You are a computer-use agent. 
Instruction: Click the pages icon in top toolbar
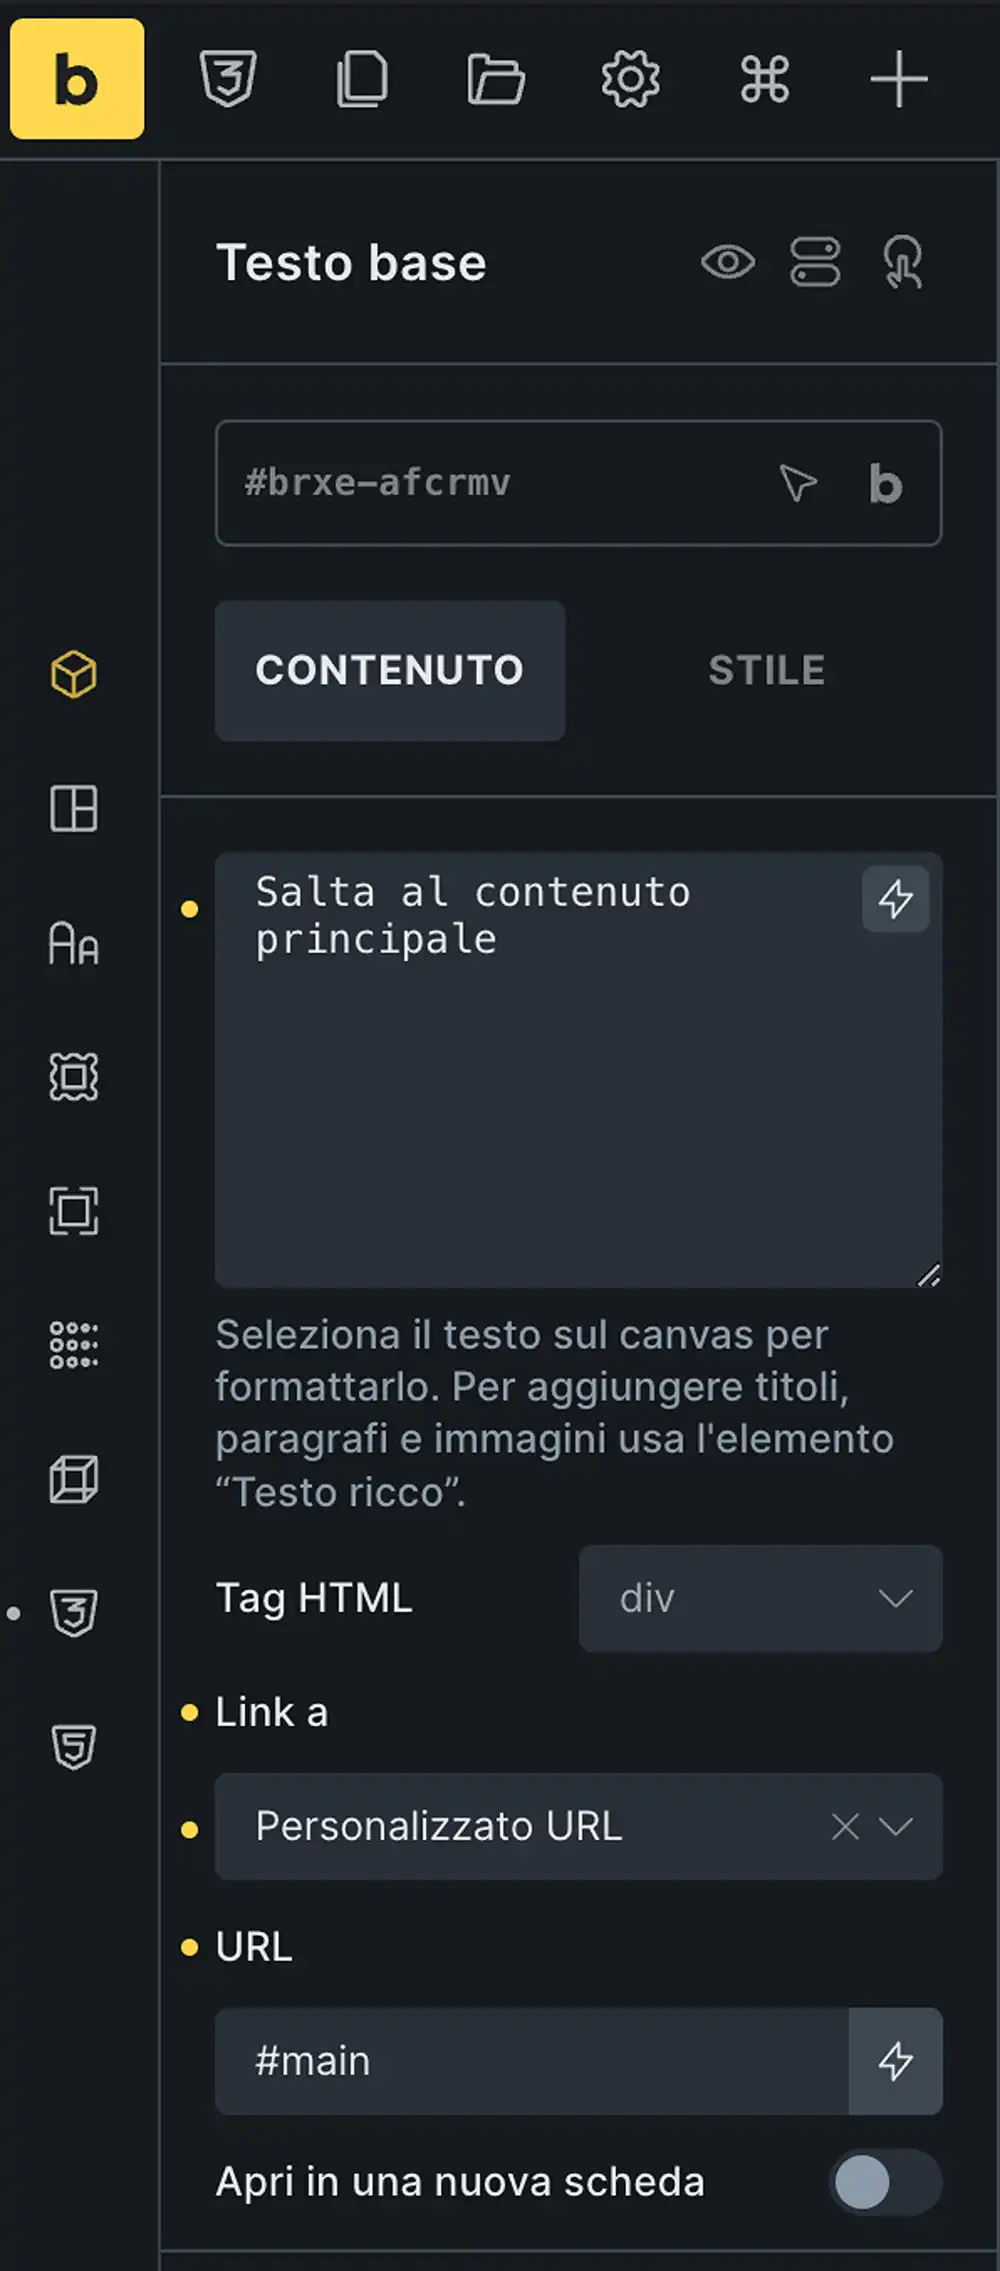pyautogui.click(x=362, y=79)
